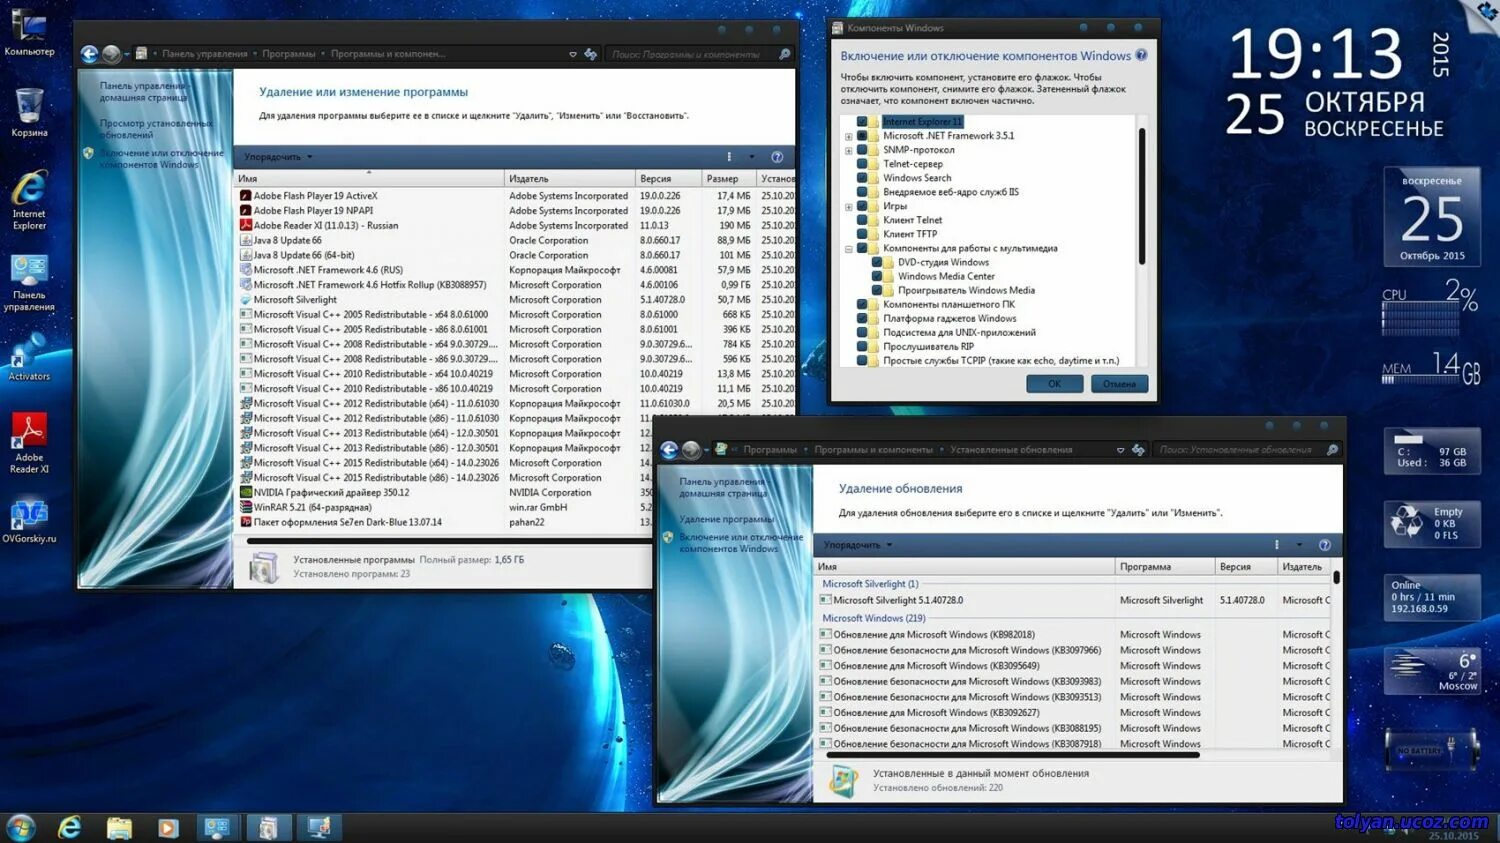Expand Microsoft .NET Framework 3.5.1 tree node

pyautogui.click(x=849, y=136)
